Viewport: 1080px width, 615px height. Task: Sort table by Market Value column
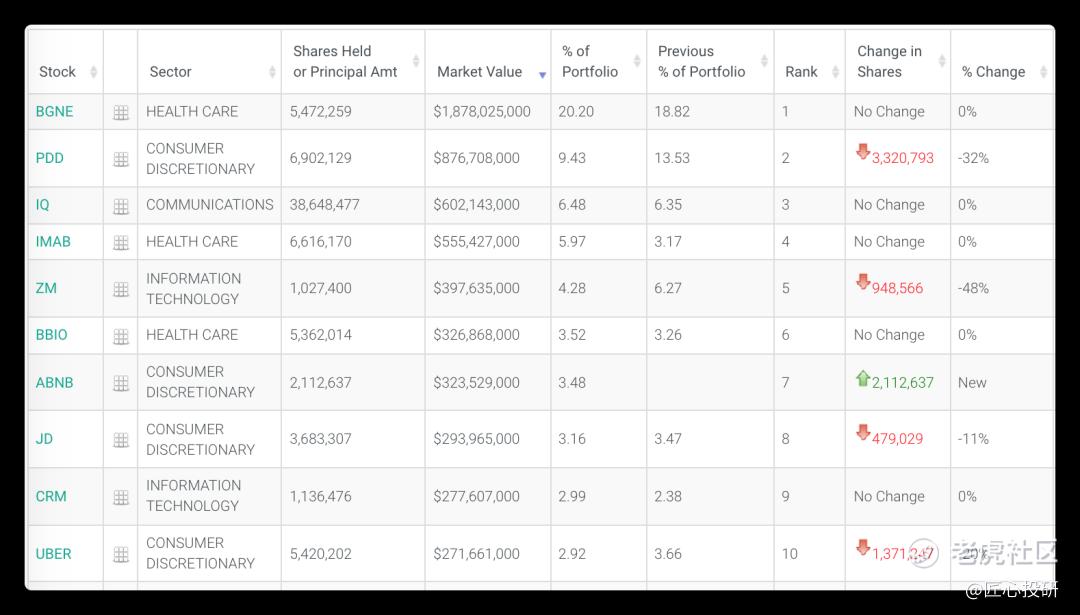tap(480, 72)
